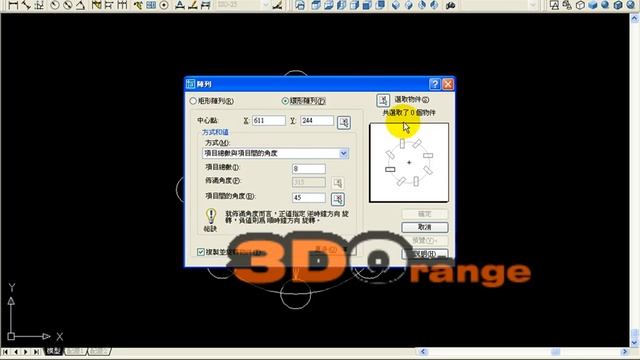
Task: Open the method (方式) dropdown
Action: click(344, 153)
